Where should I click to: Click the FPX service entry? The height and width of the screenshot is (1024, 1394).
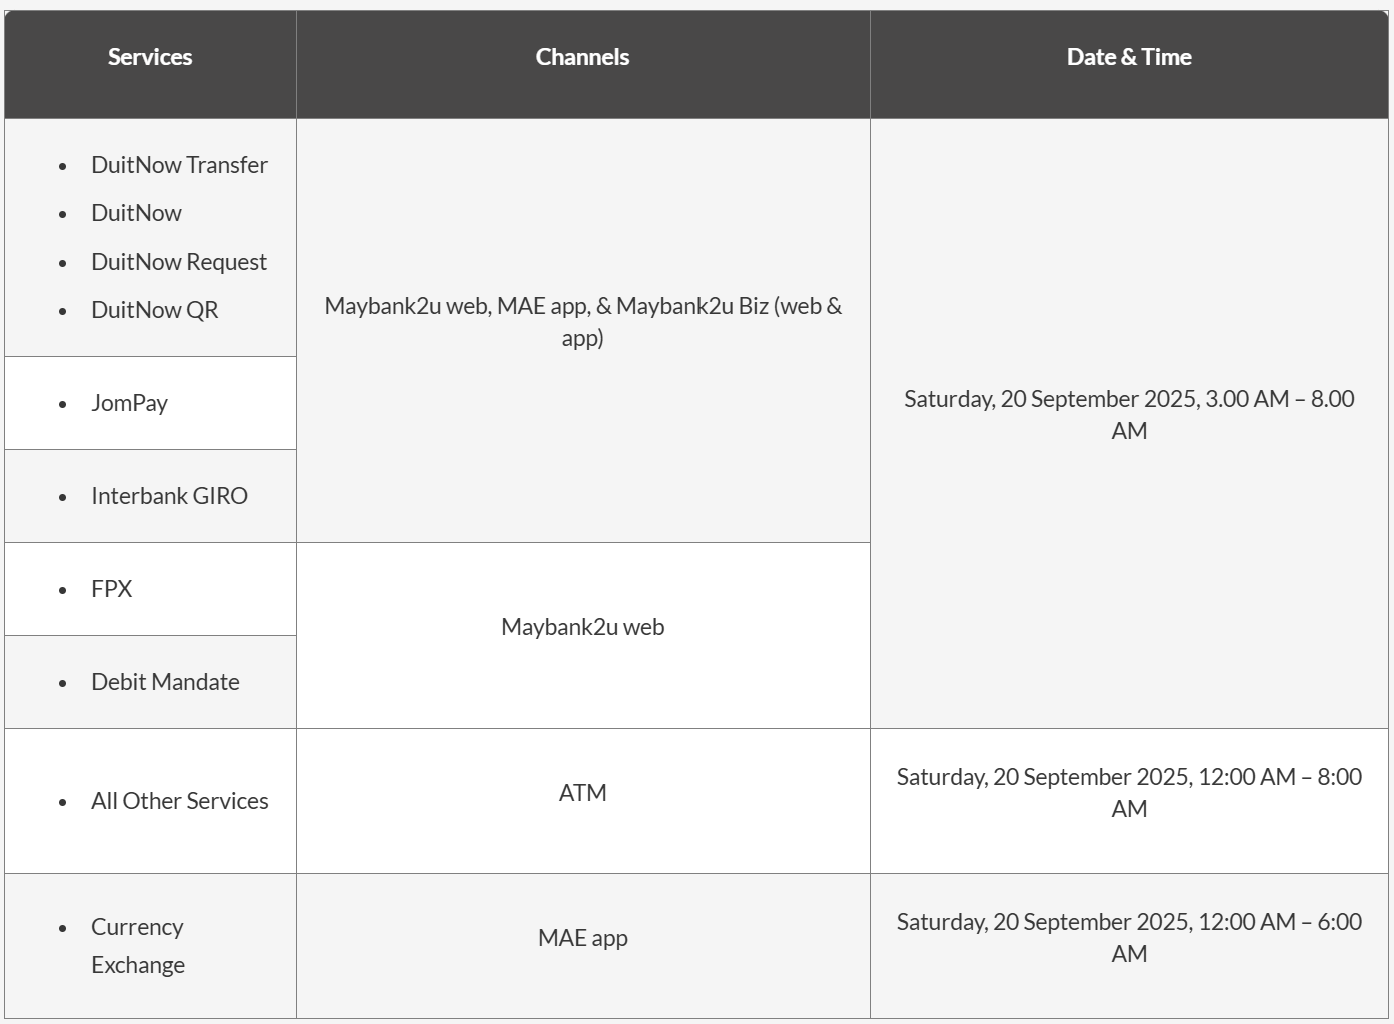click(111, 589)
